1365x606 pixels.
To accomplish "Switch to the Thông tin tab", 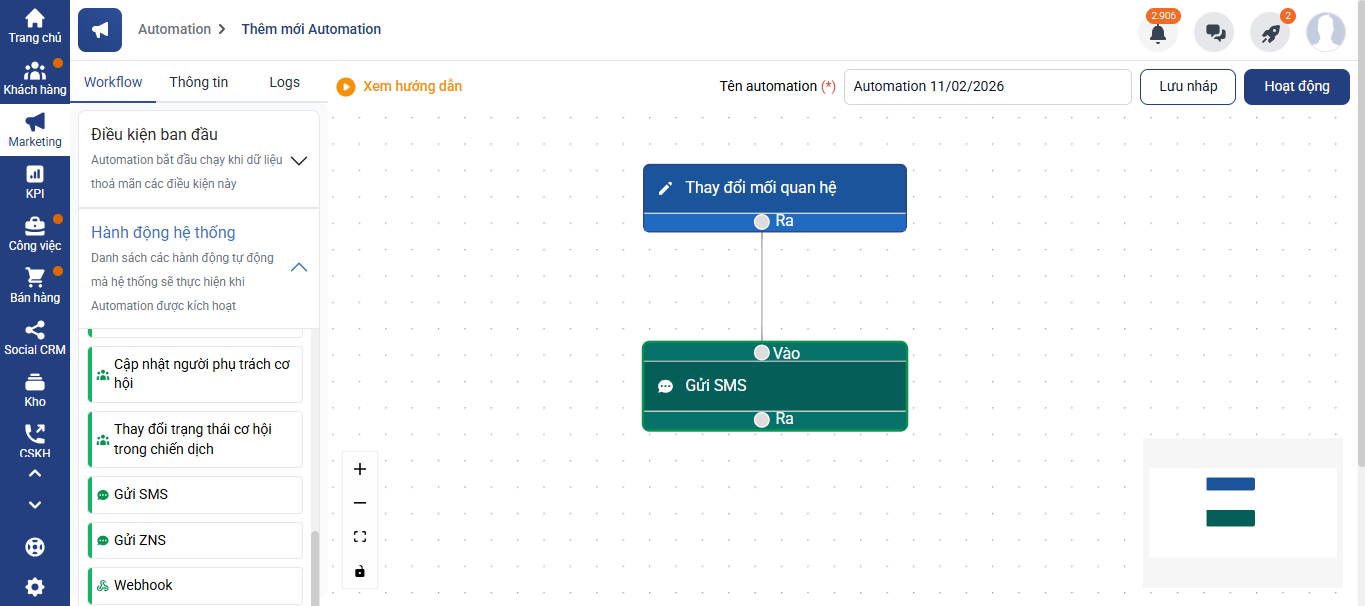I will pyautogui.click(x=198, y=82).
